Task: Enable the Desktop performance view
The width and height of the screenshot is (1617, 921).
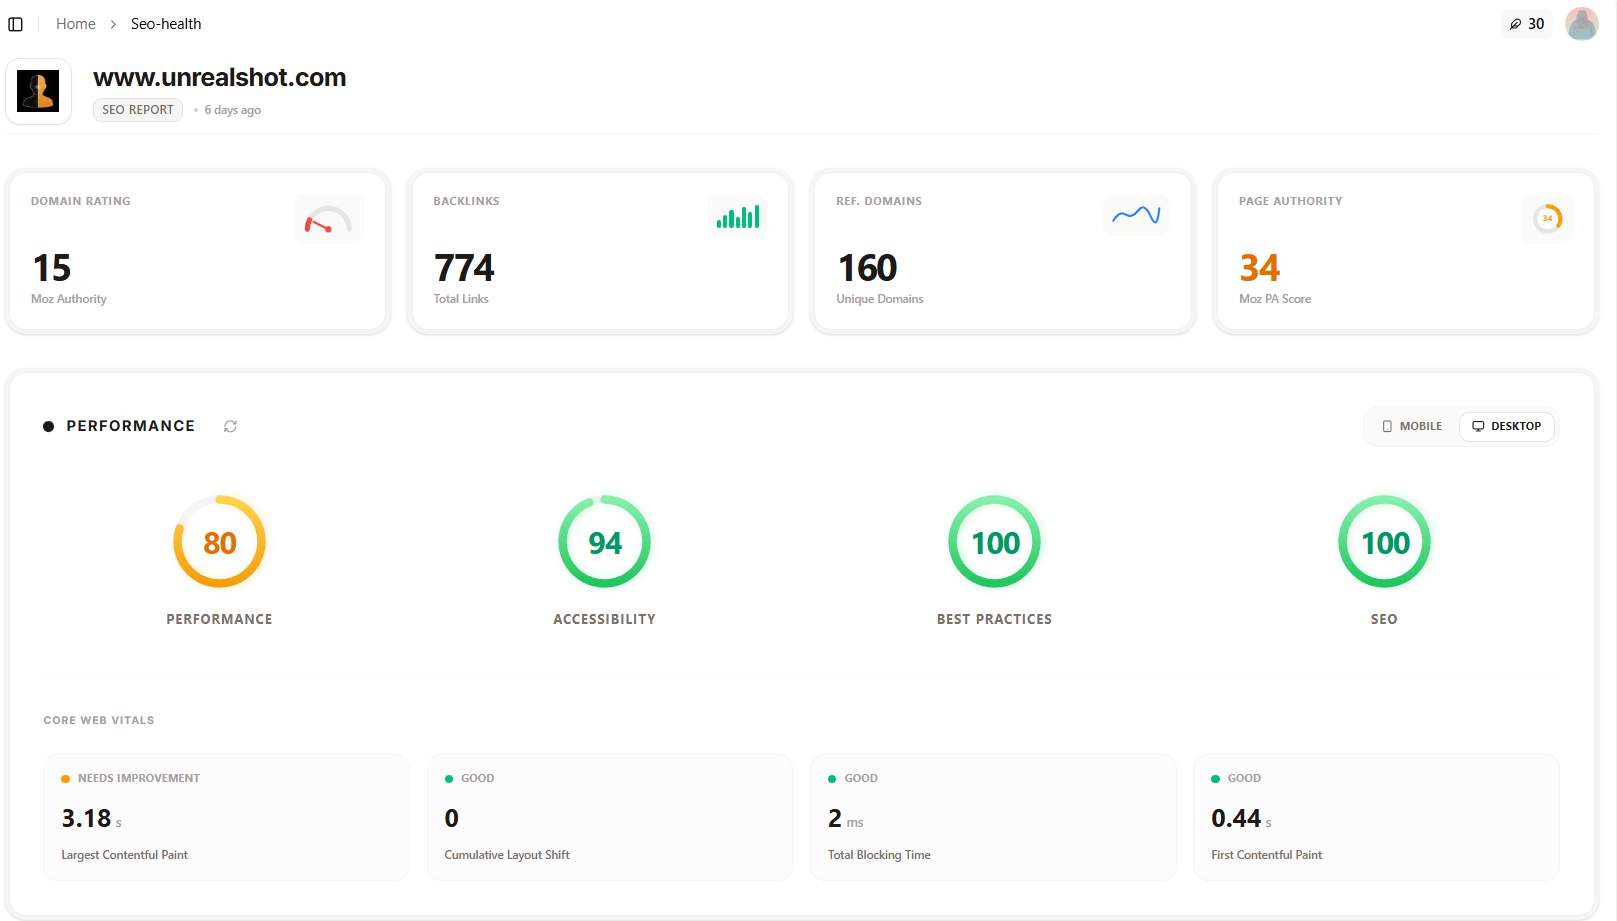Action: (1507, 426)
